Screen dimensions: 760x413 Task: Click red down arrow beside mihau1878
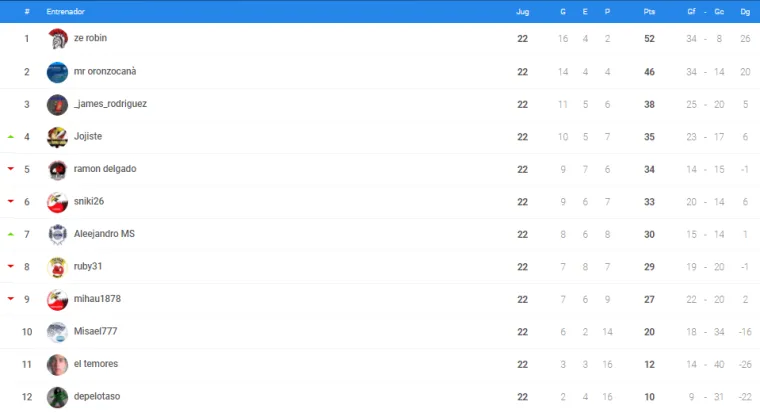tap(11, 299)
